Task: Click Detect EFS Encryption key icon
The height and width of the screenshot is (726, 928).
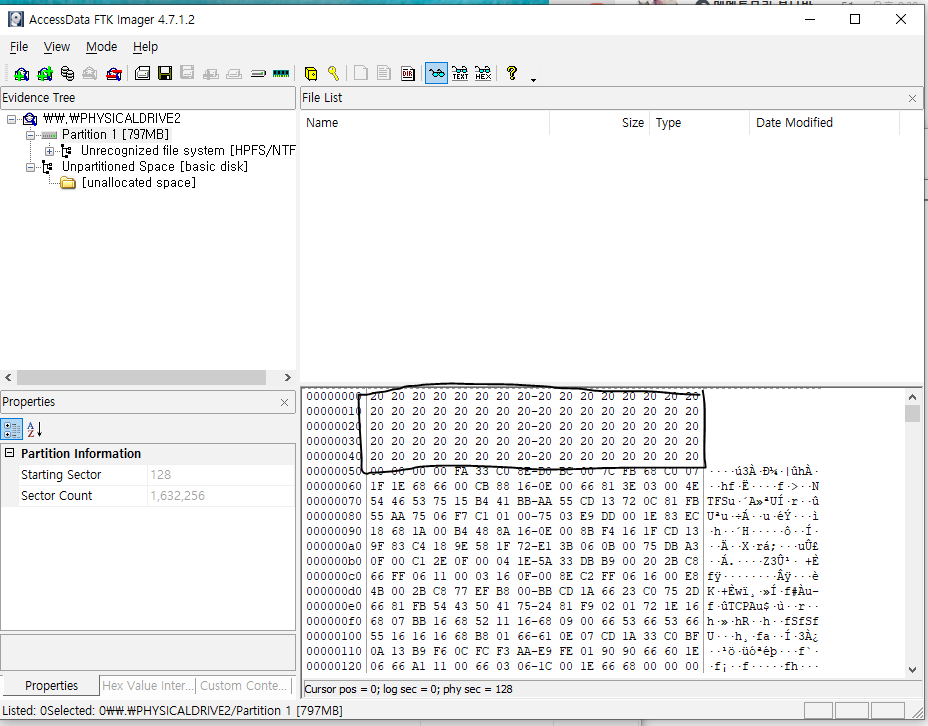Action: tap(334, 73)
